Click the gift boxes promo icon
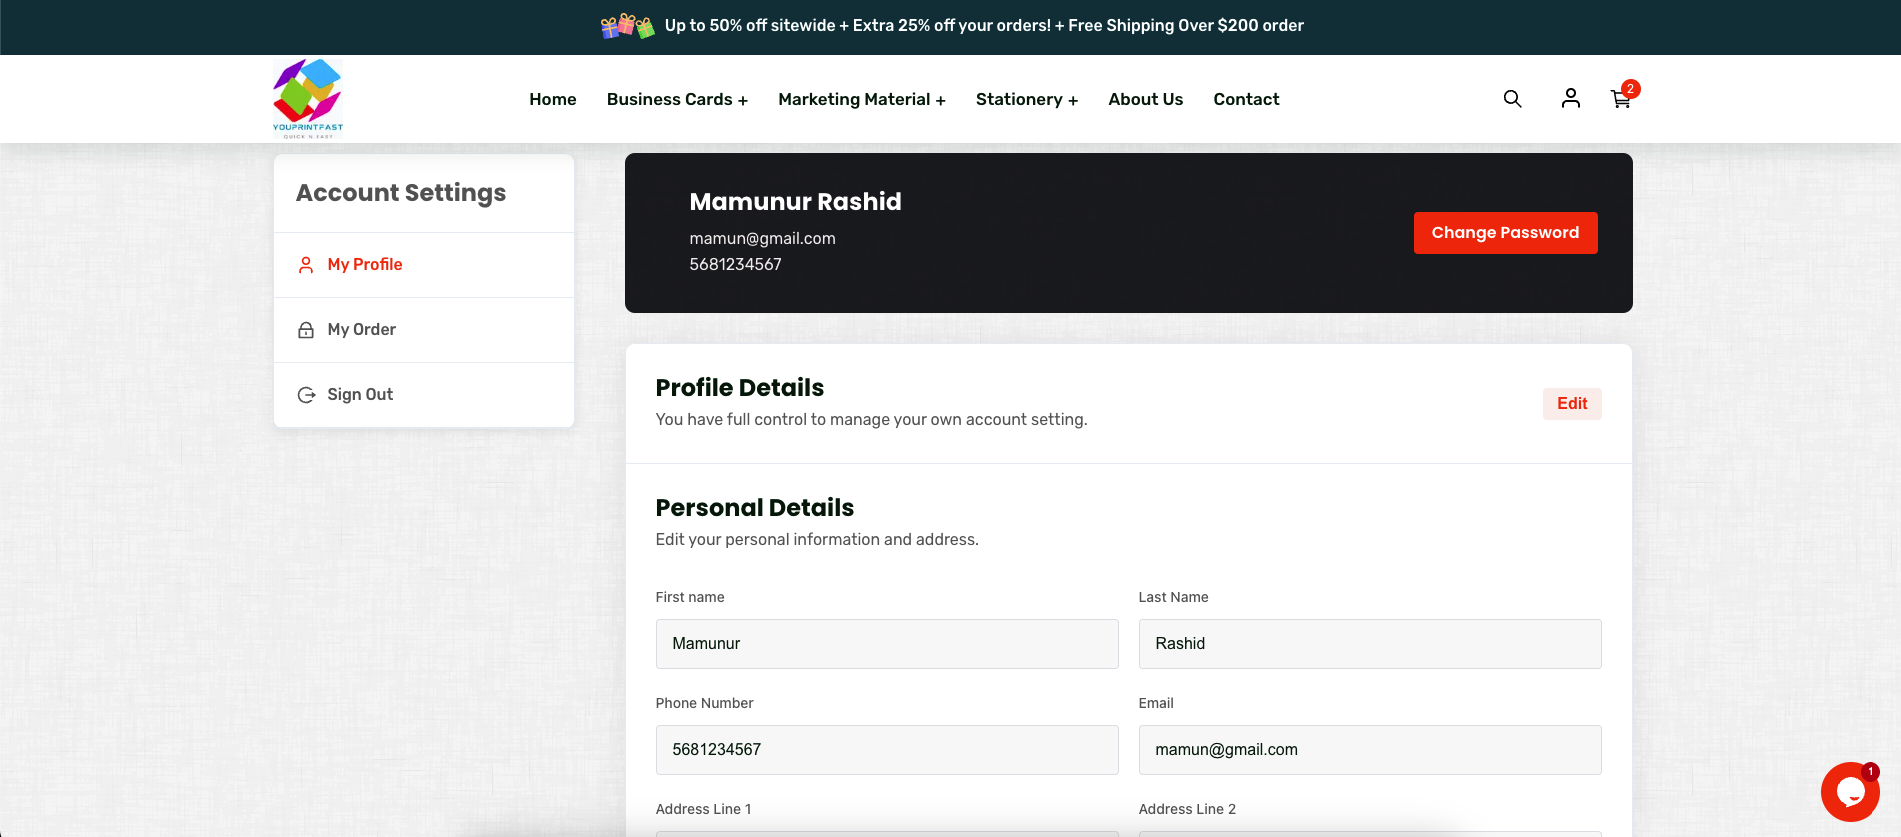This screenshot has width=1901, height=837. pyautogui.click(x=627, y=26)
